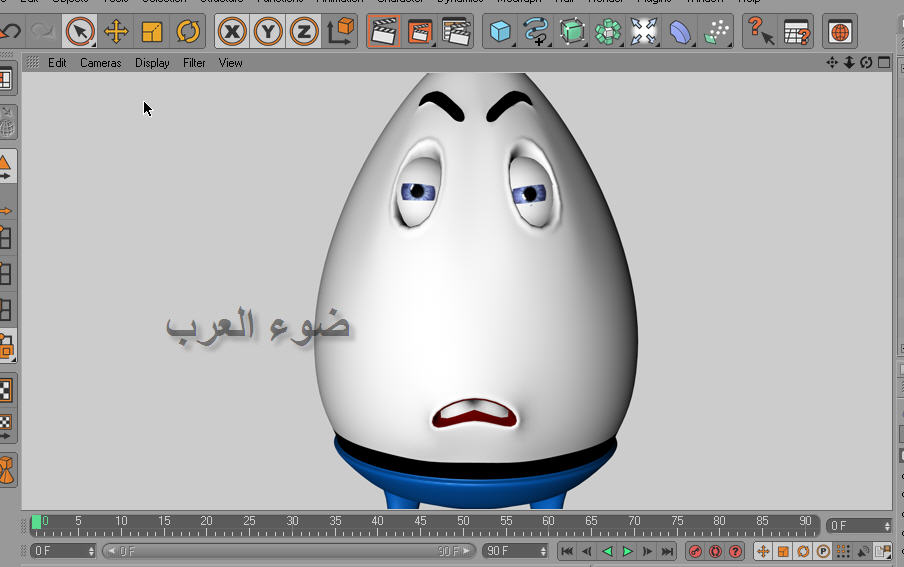Open the viewport View menu
Image resolution: width=904 pixels, height=567 pixels.
tap(230, 63)
